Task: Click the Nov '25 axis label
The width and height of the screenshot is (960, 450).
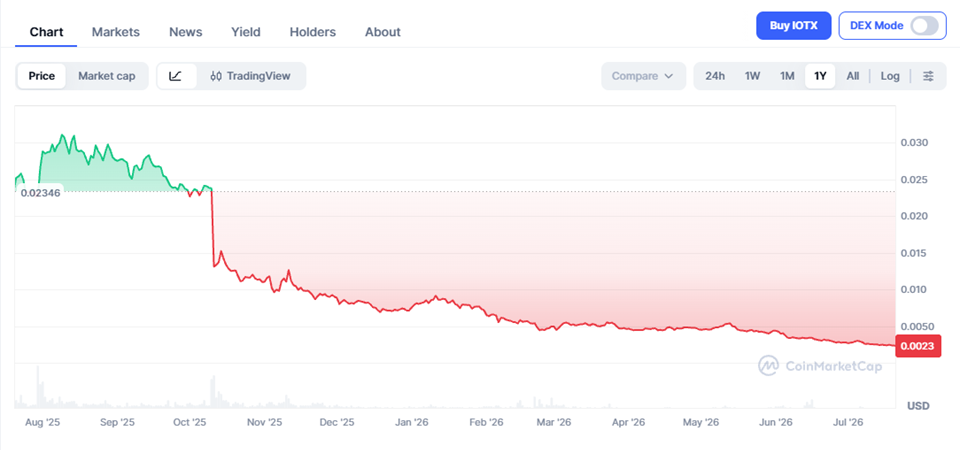Action: click(265, 422)
